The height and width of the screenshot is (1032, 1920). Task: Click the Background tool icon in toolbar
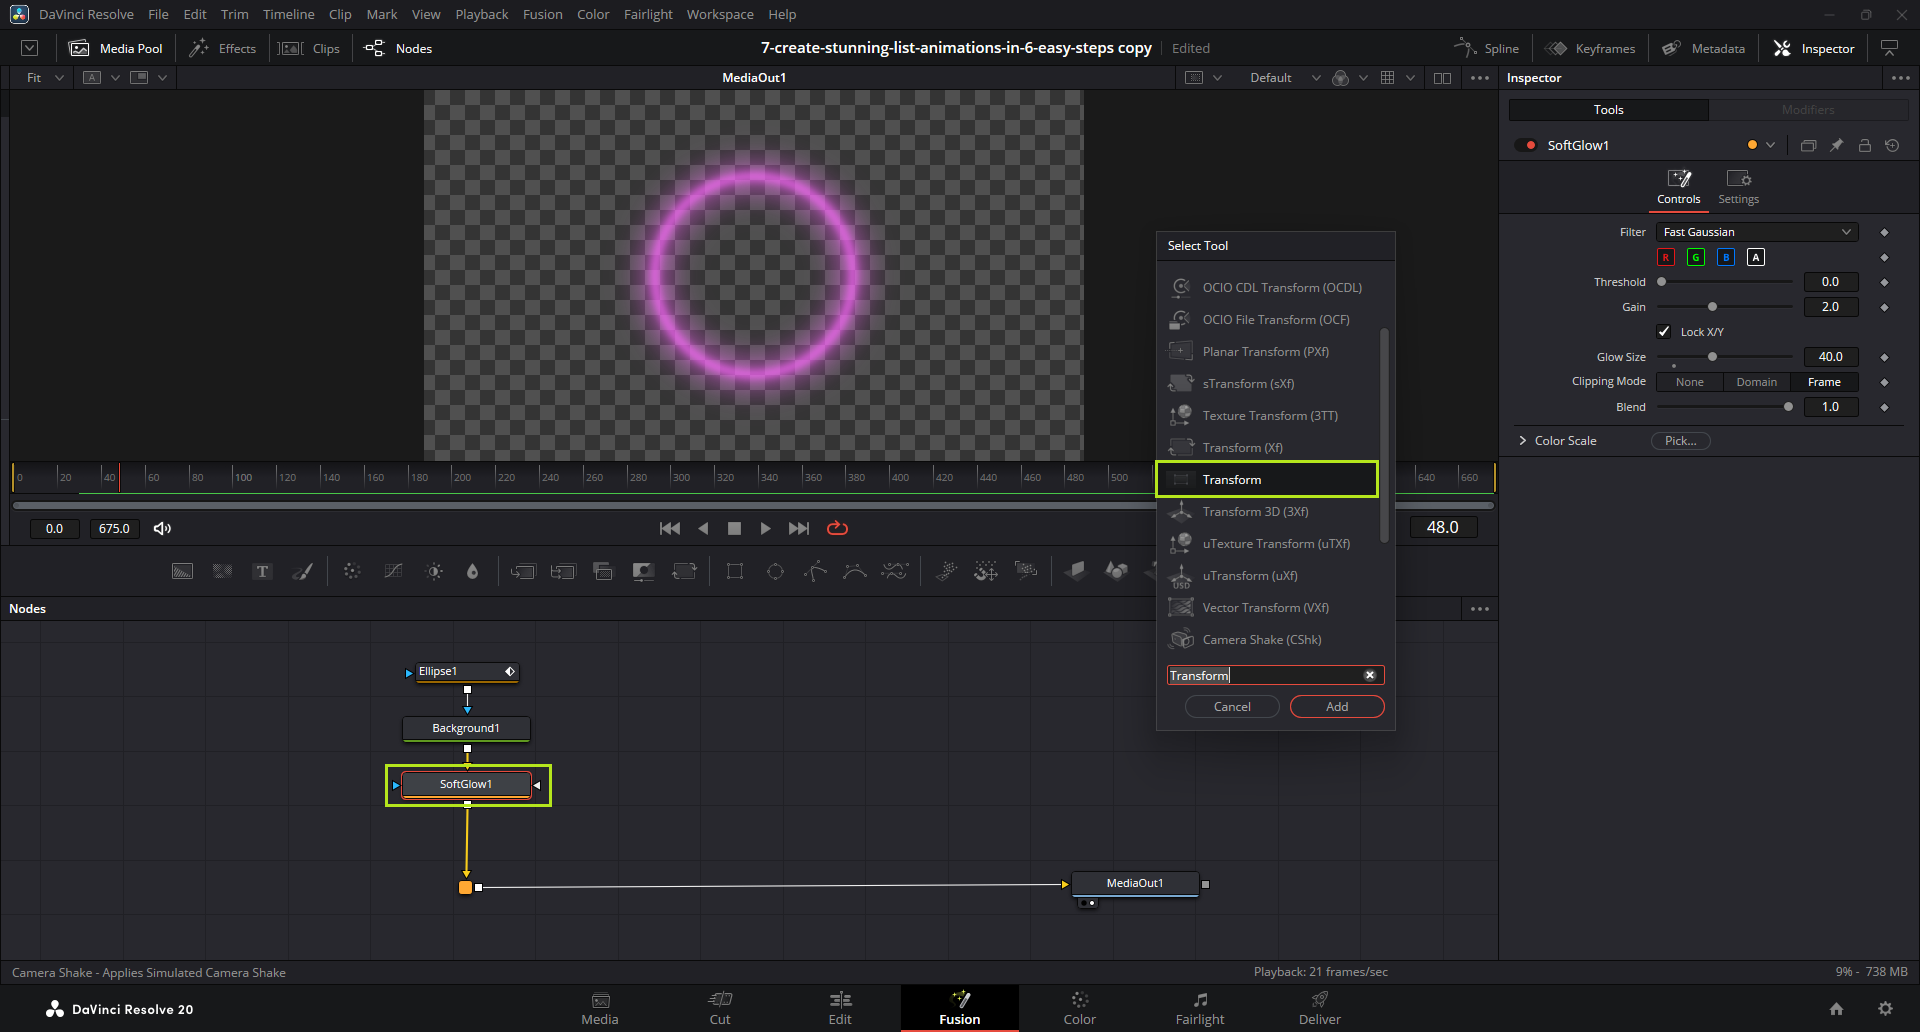pyautogui.click(x=182, y=571)
